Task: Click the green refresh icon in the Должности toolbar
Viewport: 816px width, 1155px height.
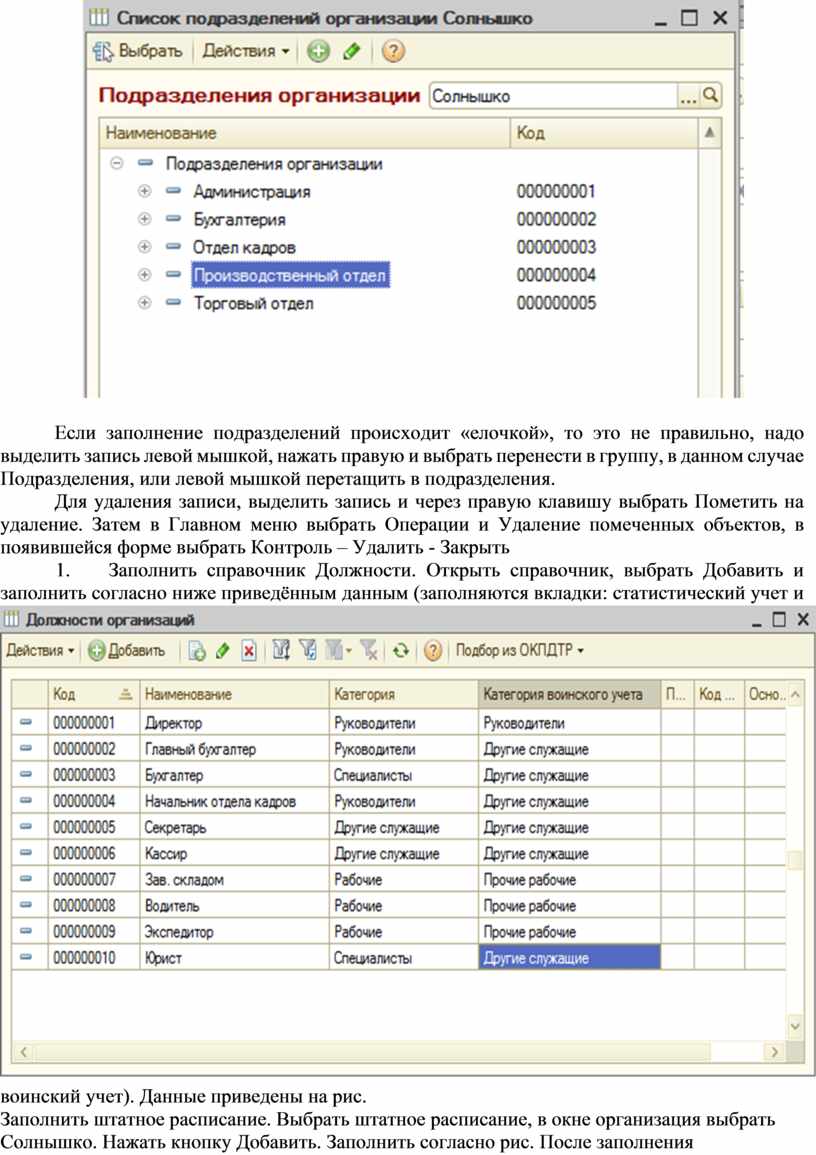Action: 401,650
